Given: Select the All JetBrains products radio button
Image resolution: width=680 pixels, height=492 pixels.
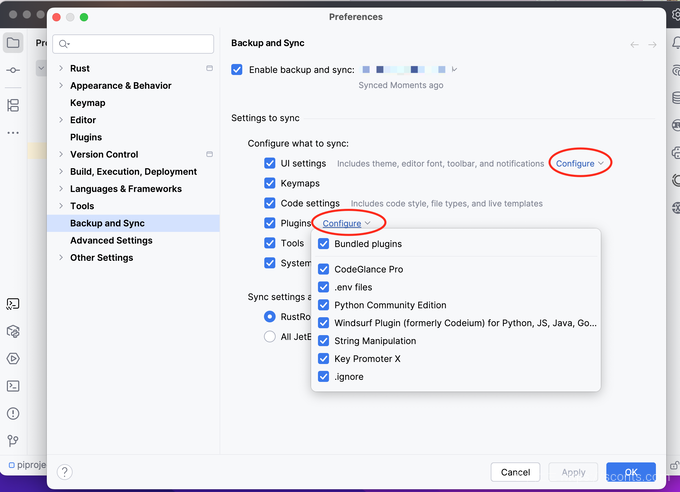Looking at the screenshot, I should coord(270,337).
